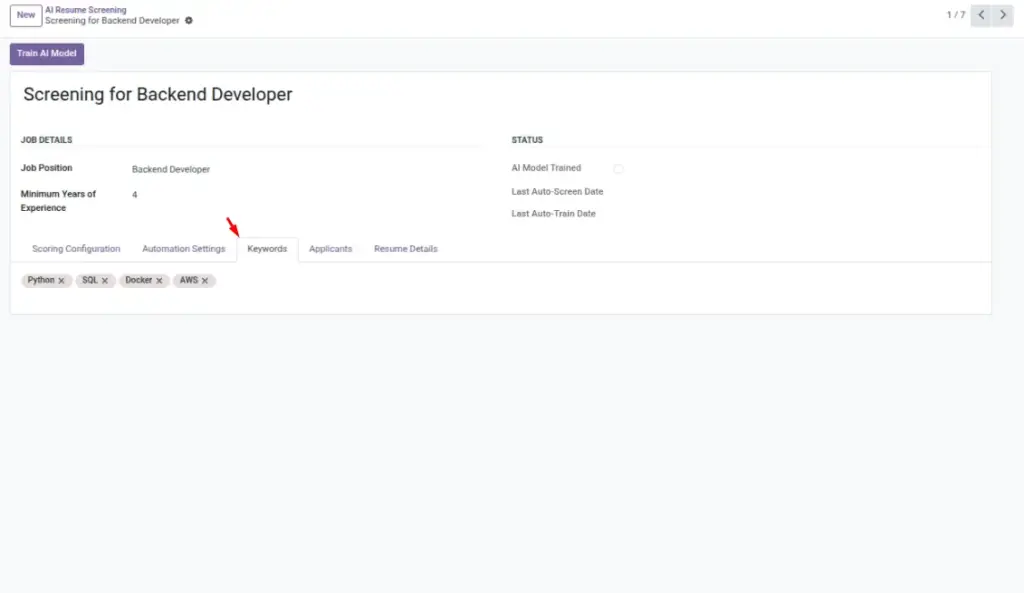Click the 1 / 7 pager counter
This screenshot has height=593, width=1024.
click(x=955, y=15)
